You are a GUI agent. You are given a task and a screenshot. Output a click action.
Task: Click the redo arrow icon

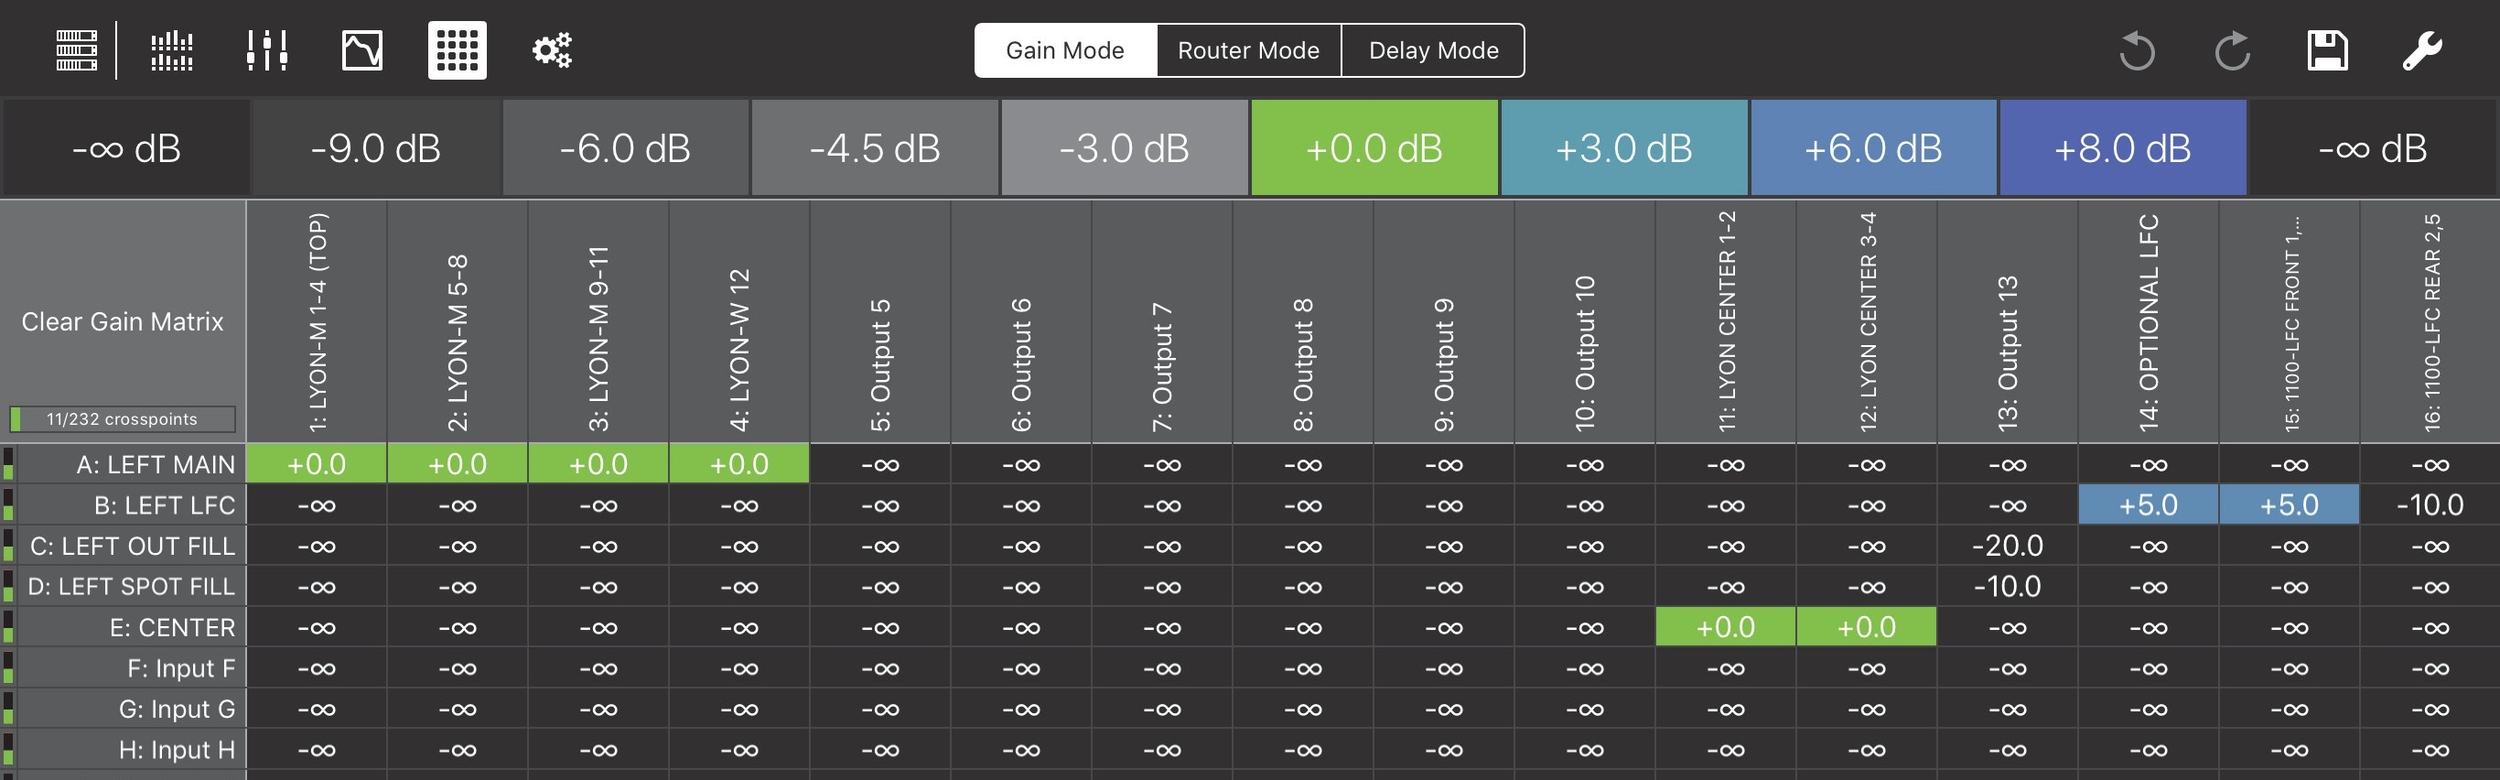point(2232,50)
